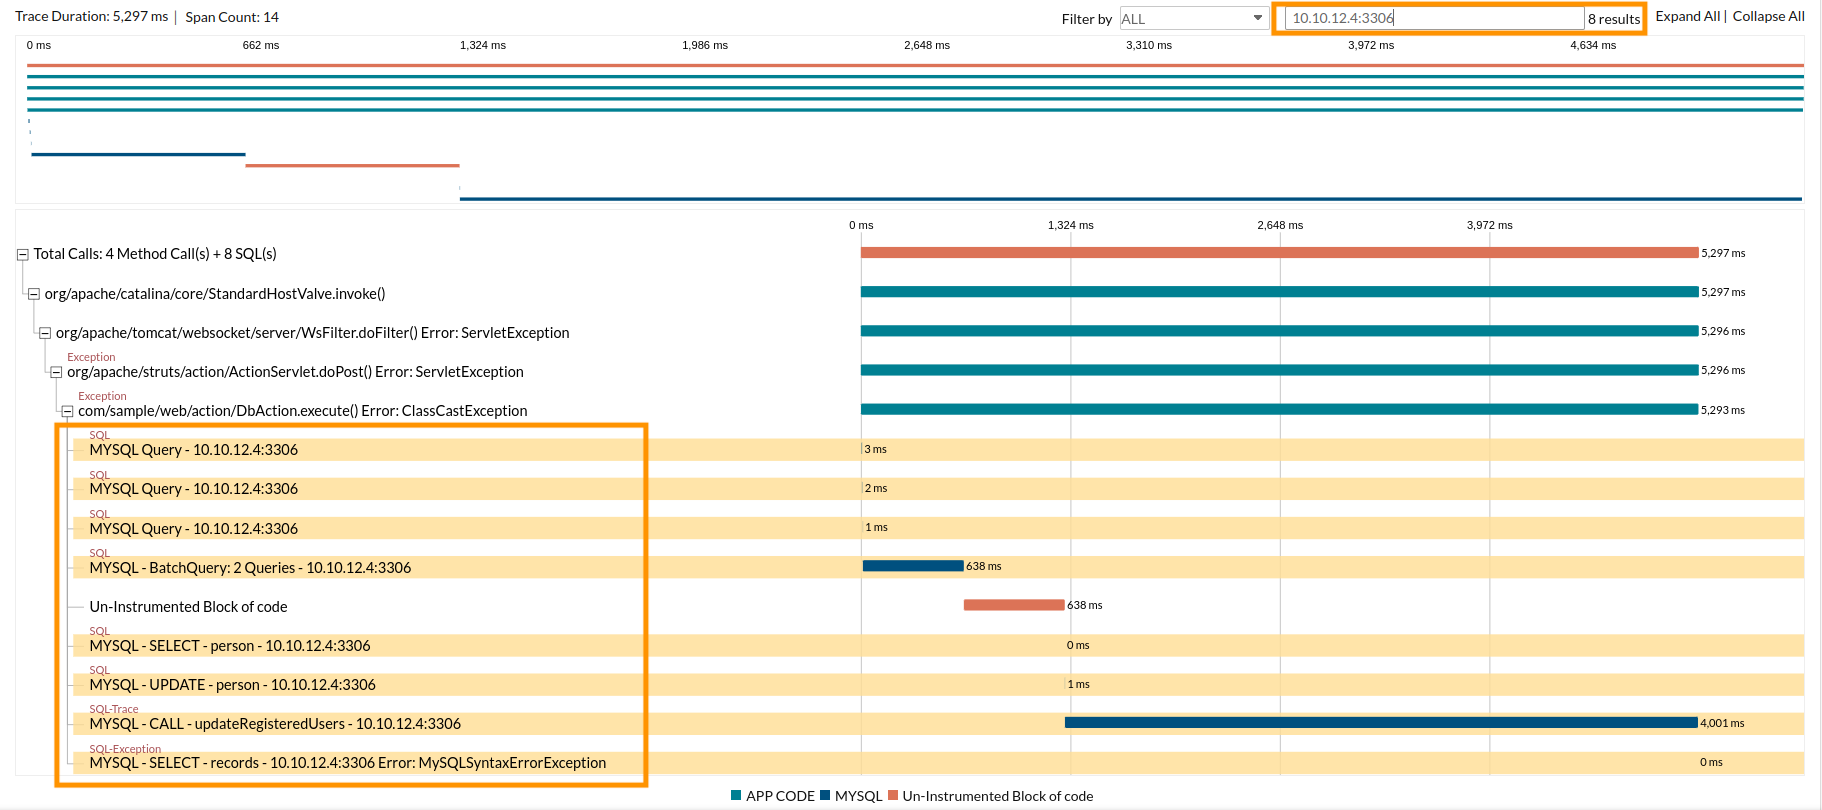The width and height of the screenshot is (1822, 810).
Task: Click Collapse All link
Action: coord(1768,16)
